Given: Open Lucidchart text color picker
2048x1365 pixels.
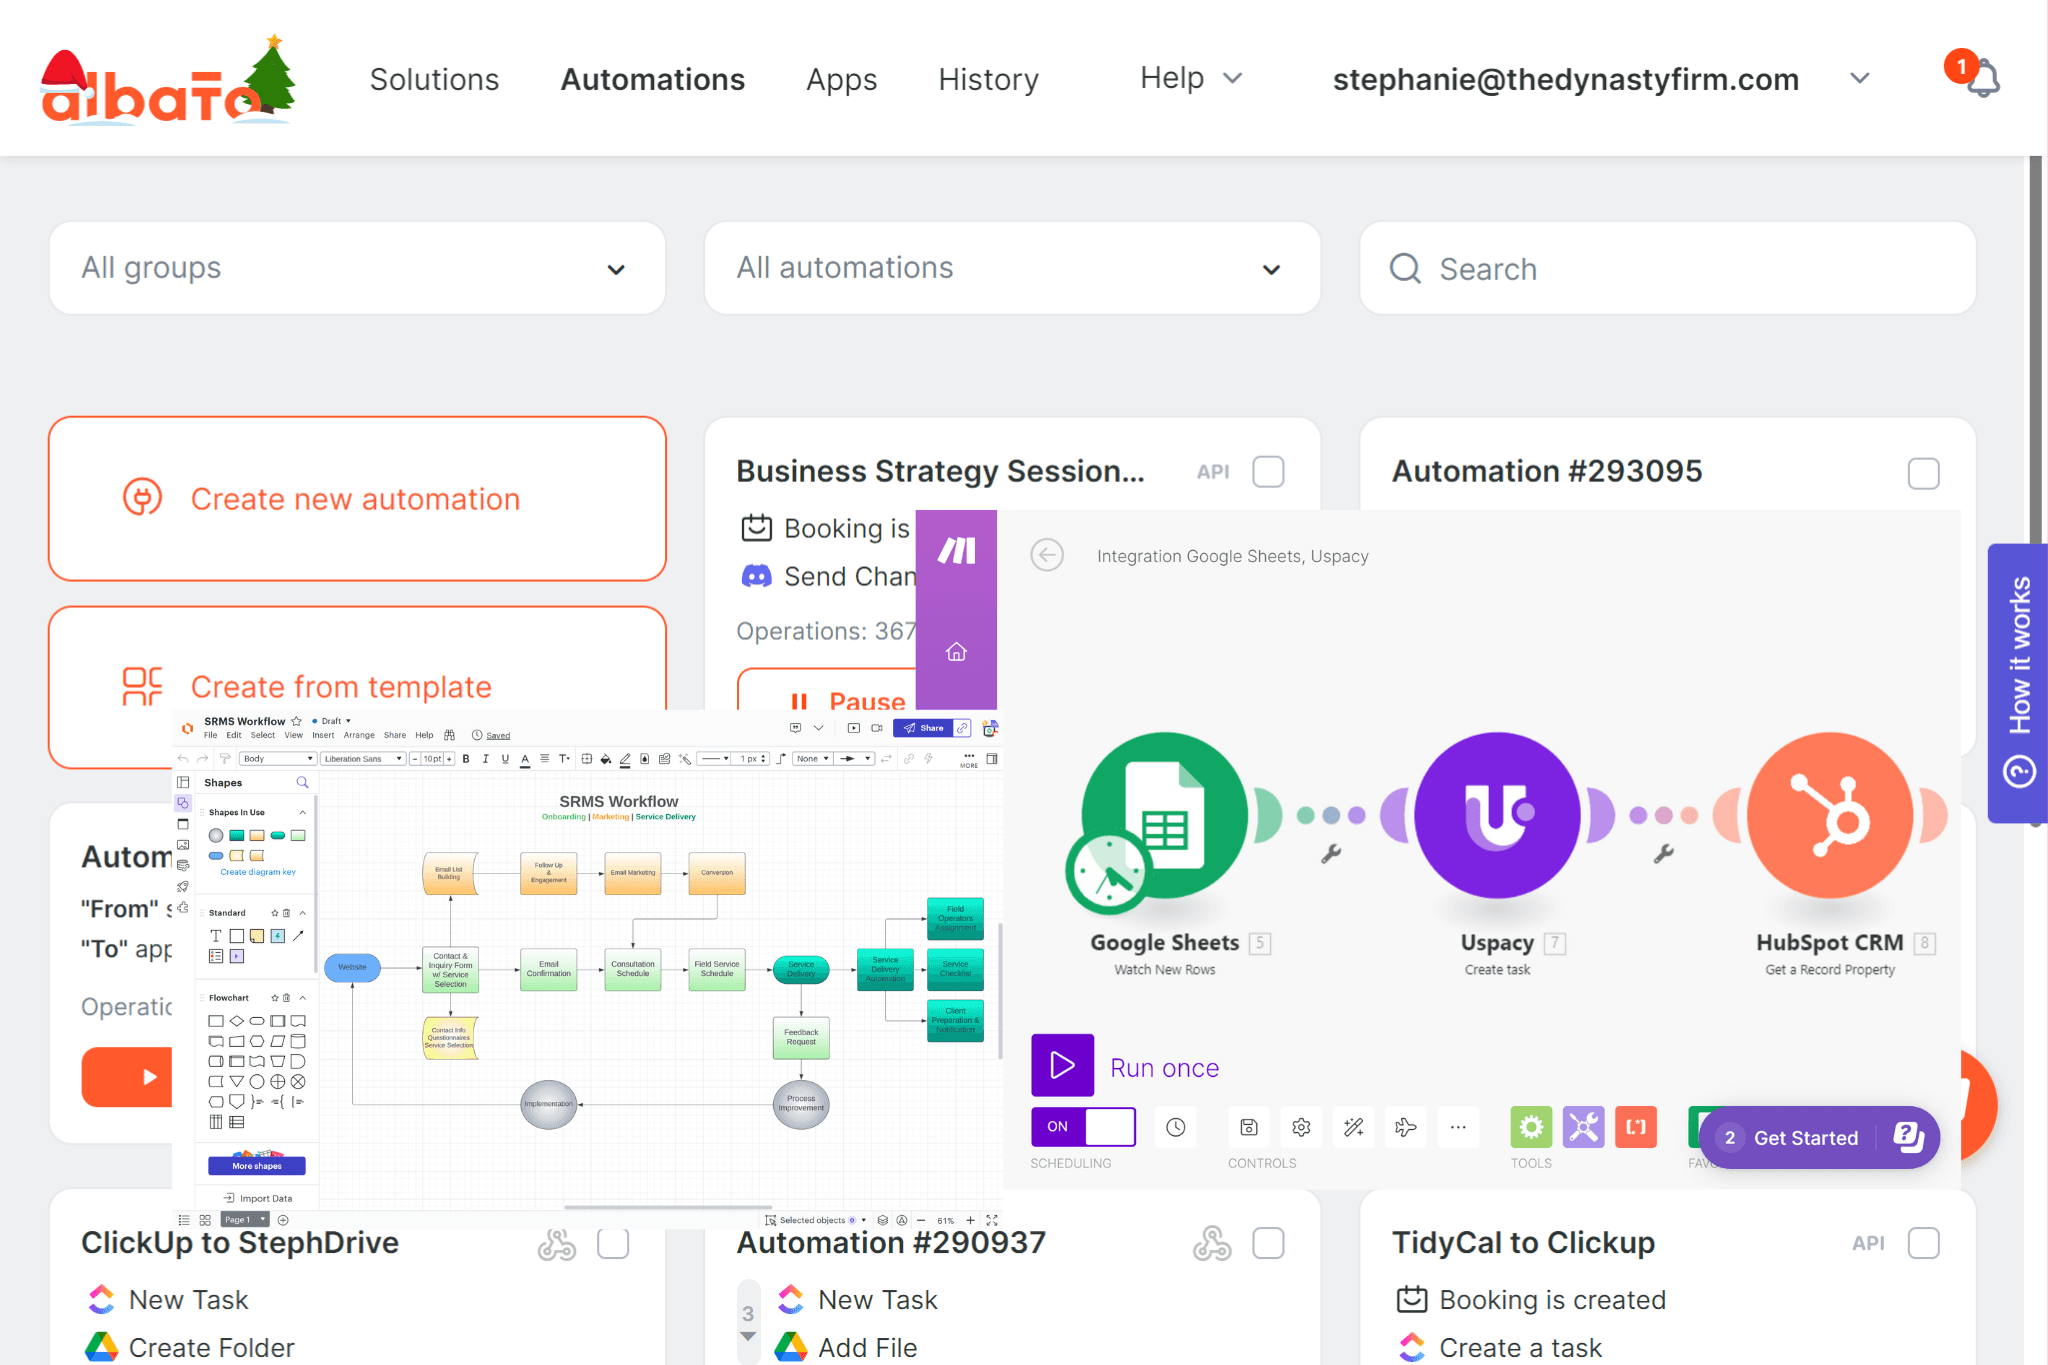Looking at the screenshot, I should [525, 759].
